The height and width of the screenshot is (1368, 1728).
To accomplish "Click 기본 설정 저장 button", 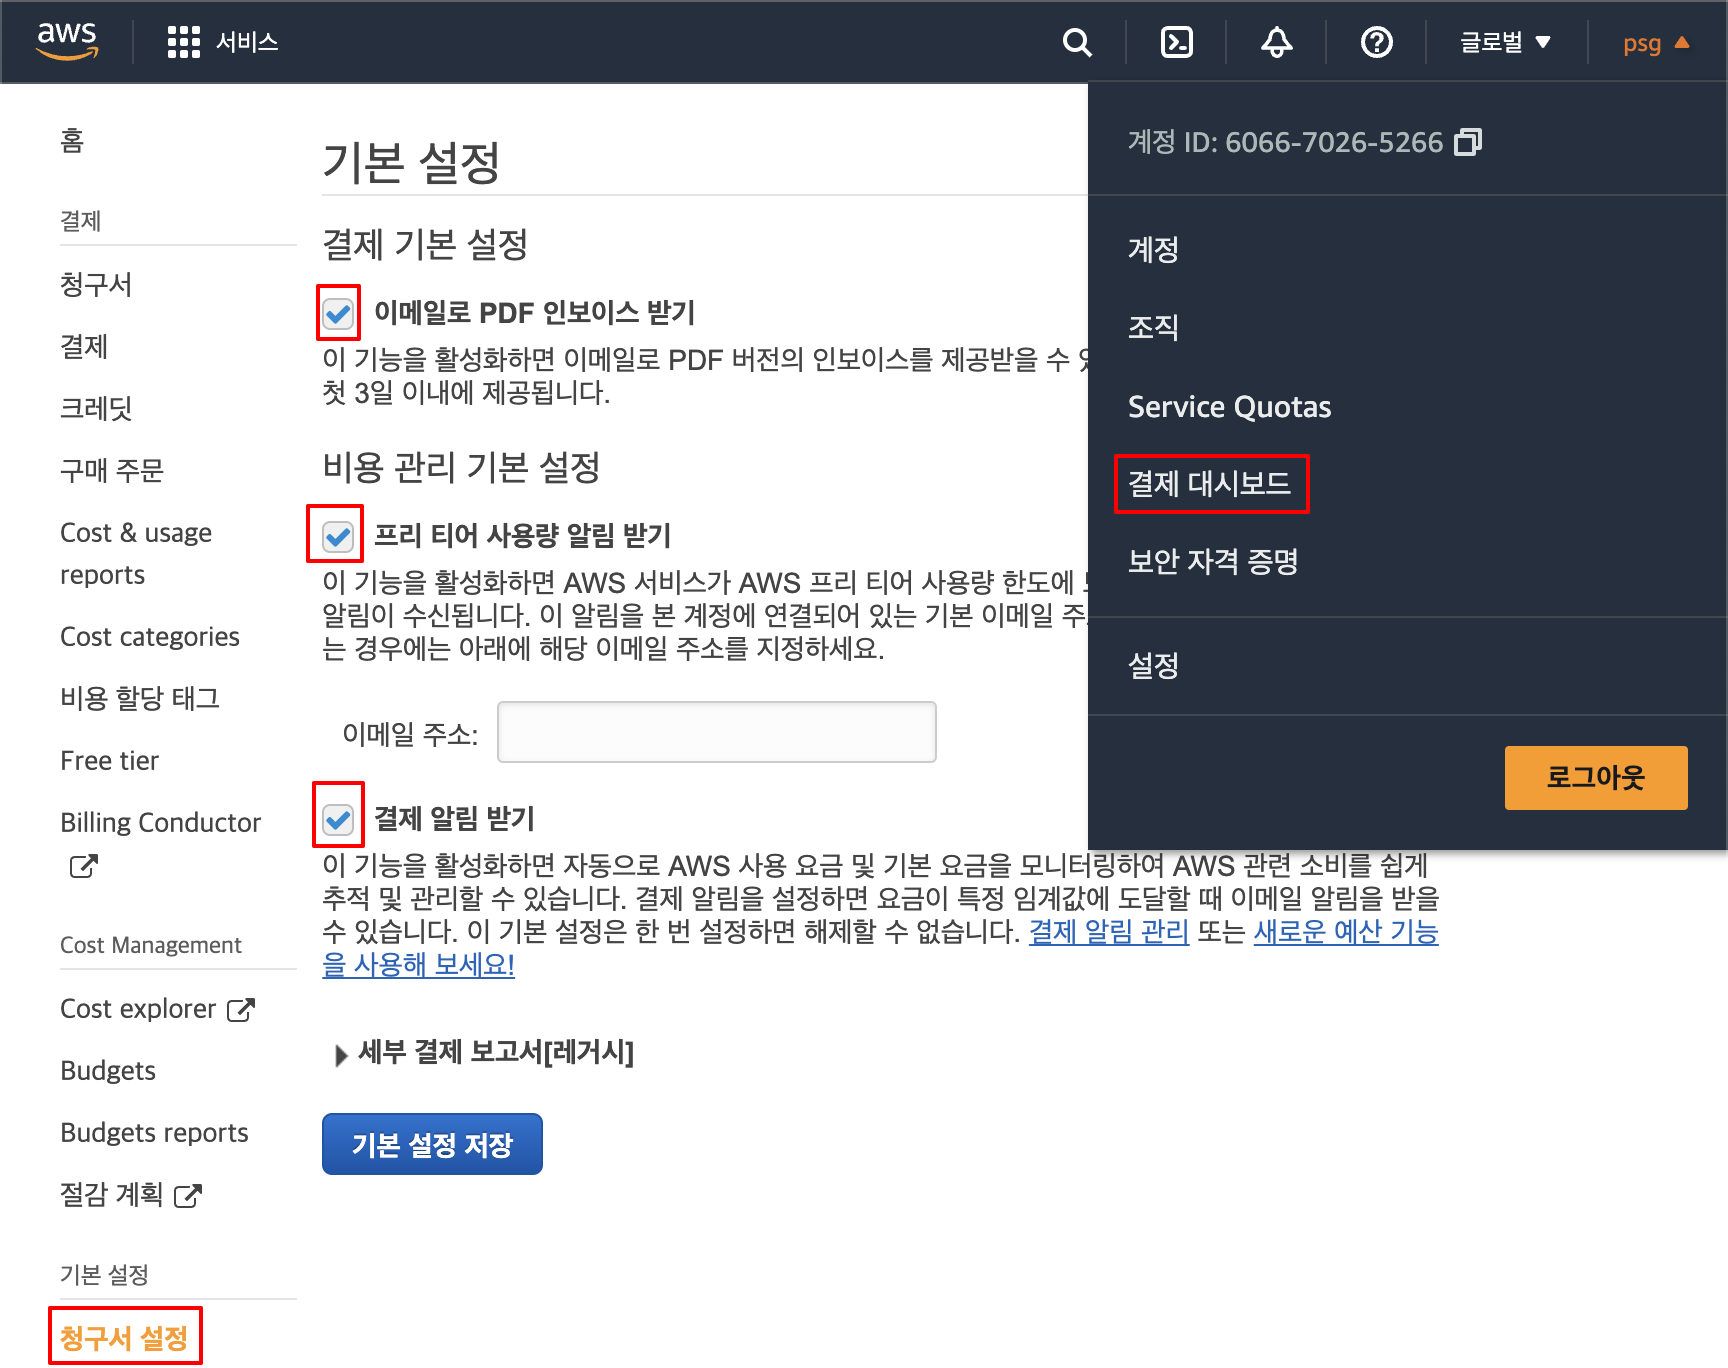I will coord(432,1144).
